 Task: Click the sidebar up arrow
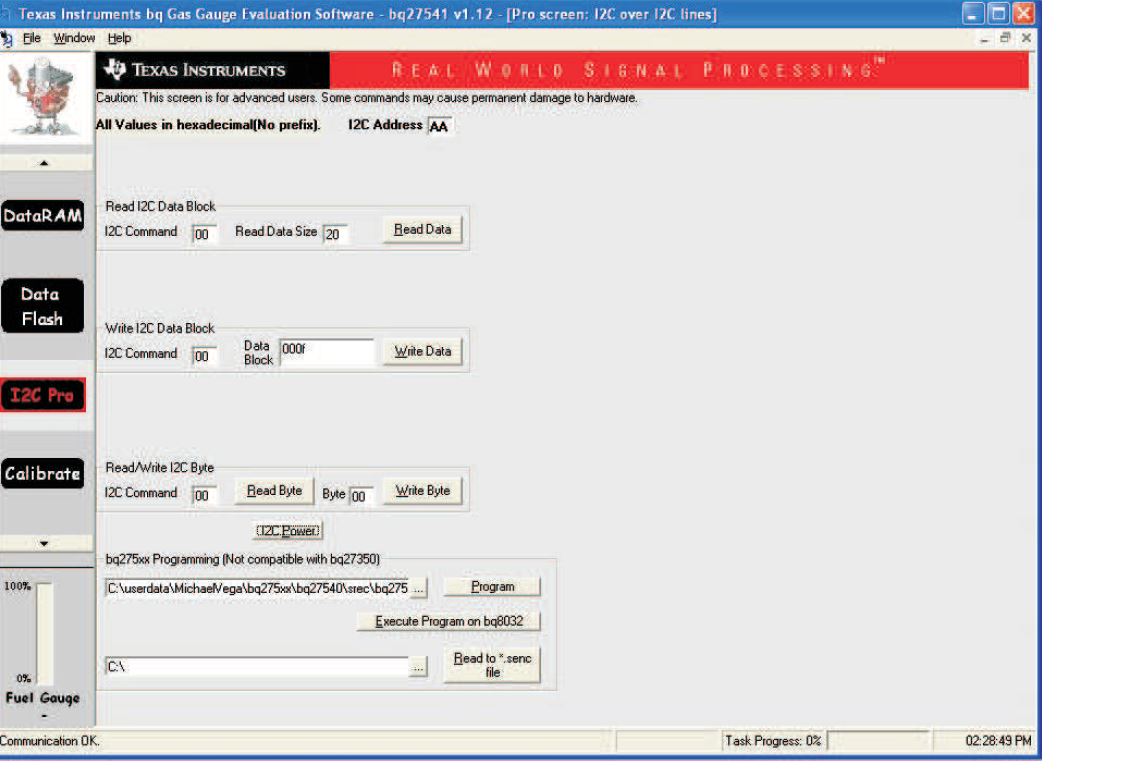point(44,163)
